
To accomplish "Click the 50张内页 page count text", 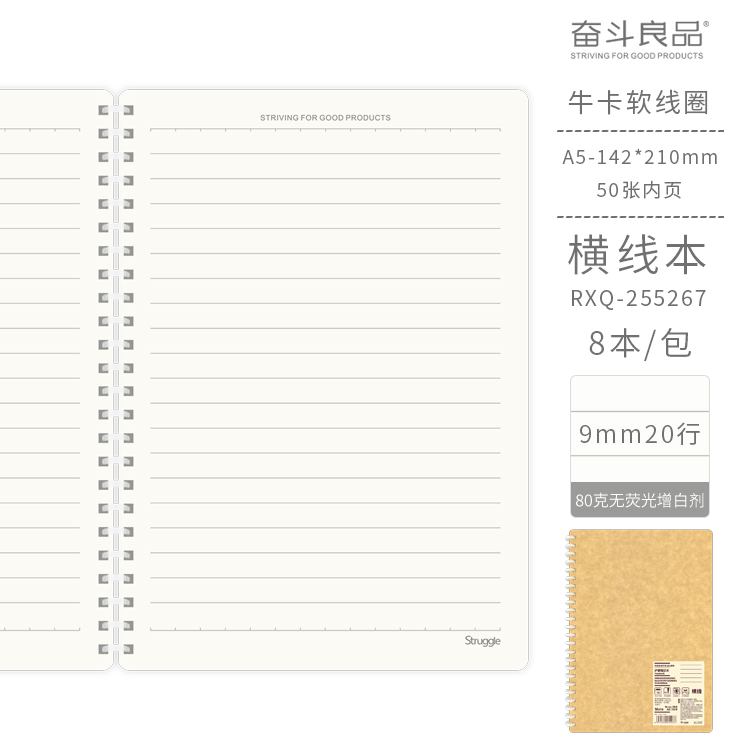I will [639, 190].
